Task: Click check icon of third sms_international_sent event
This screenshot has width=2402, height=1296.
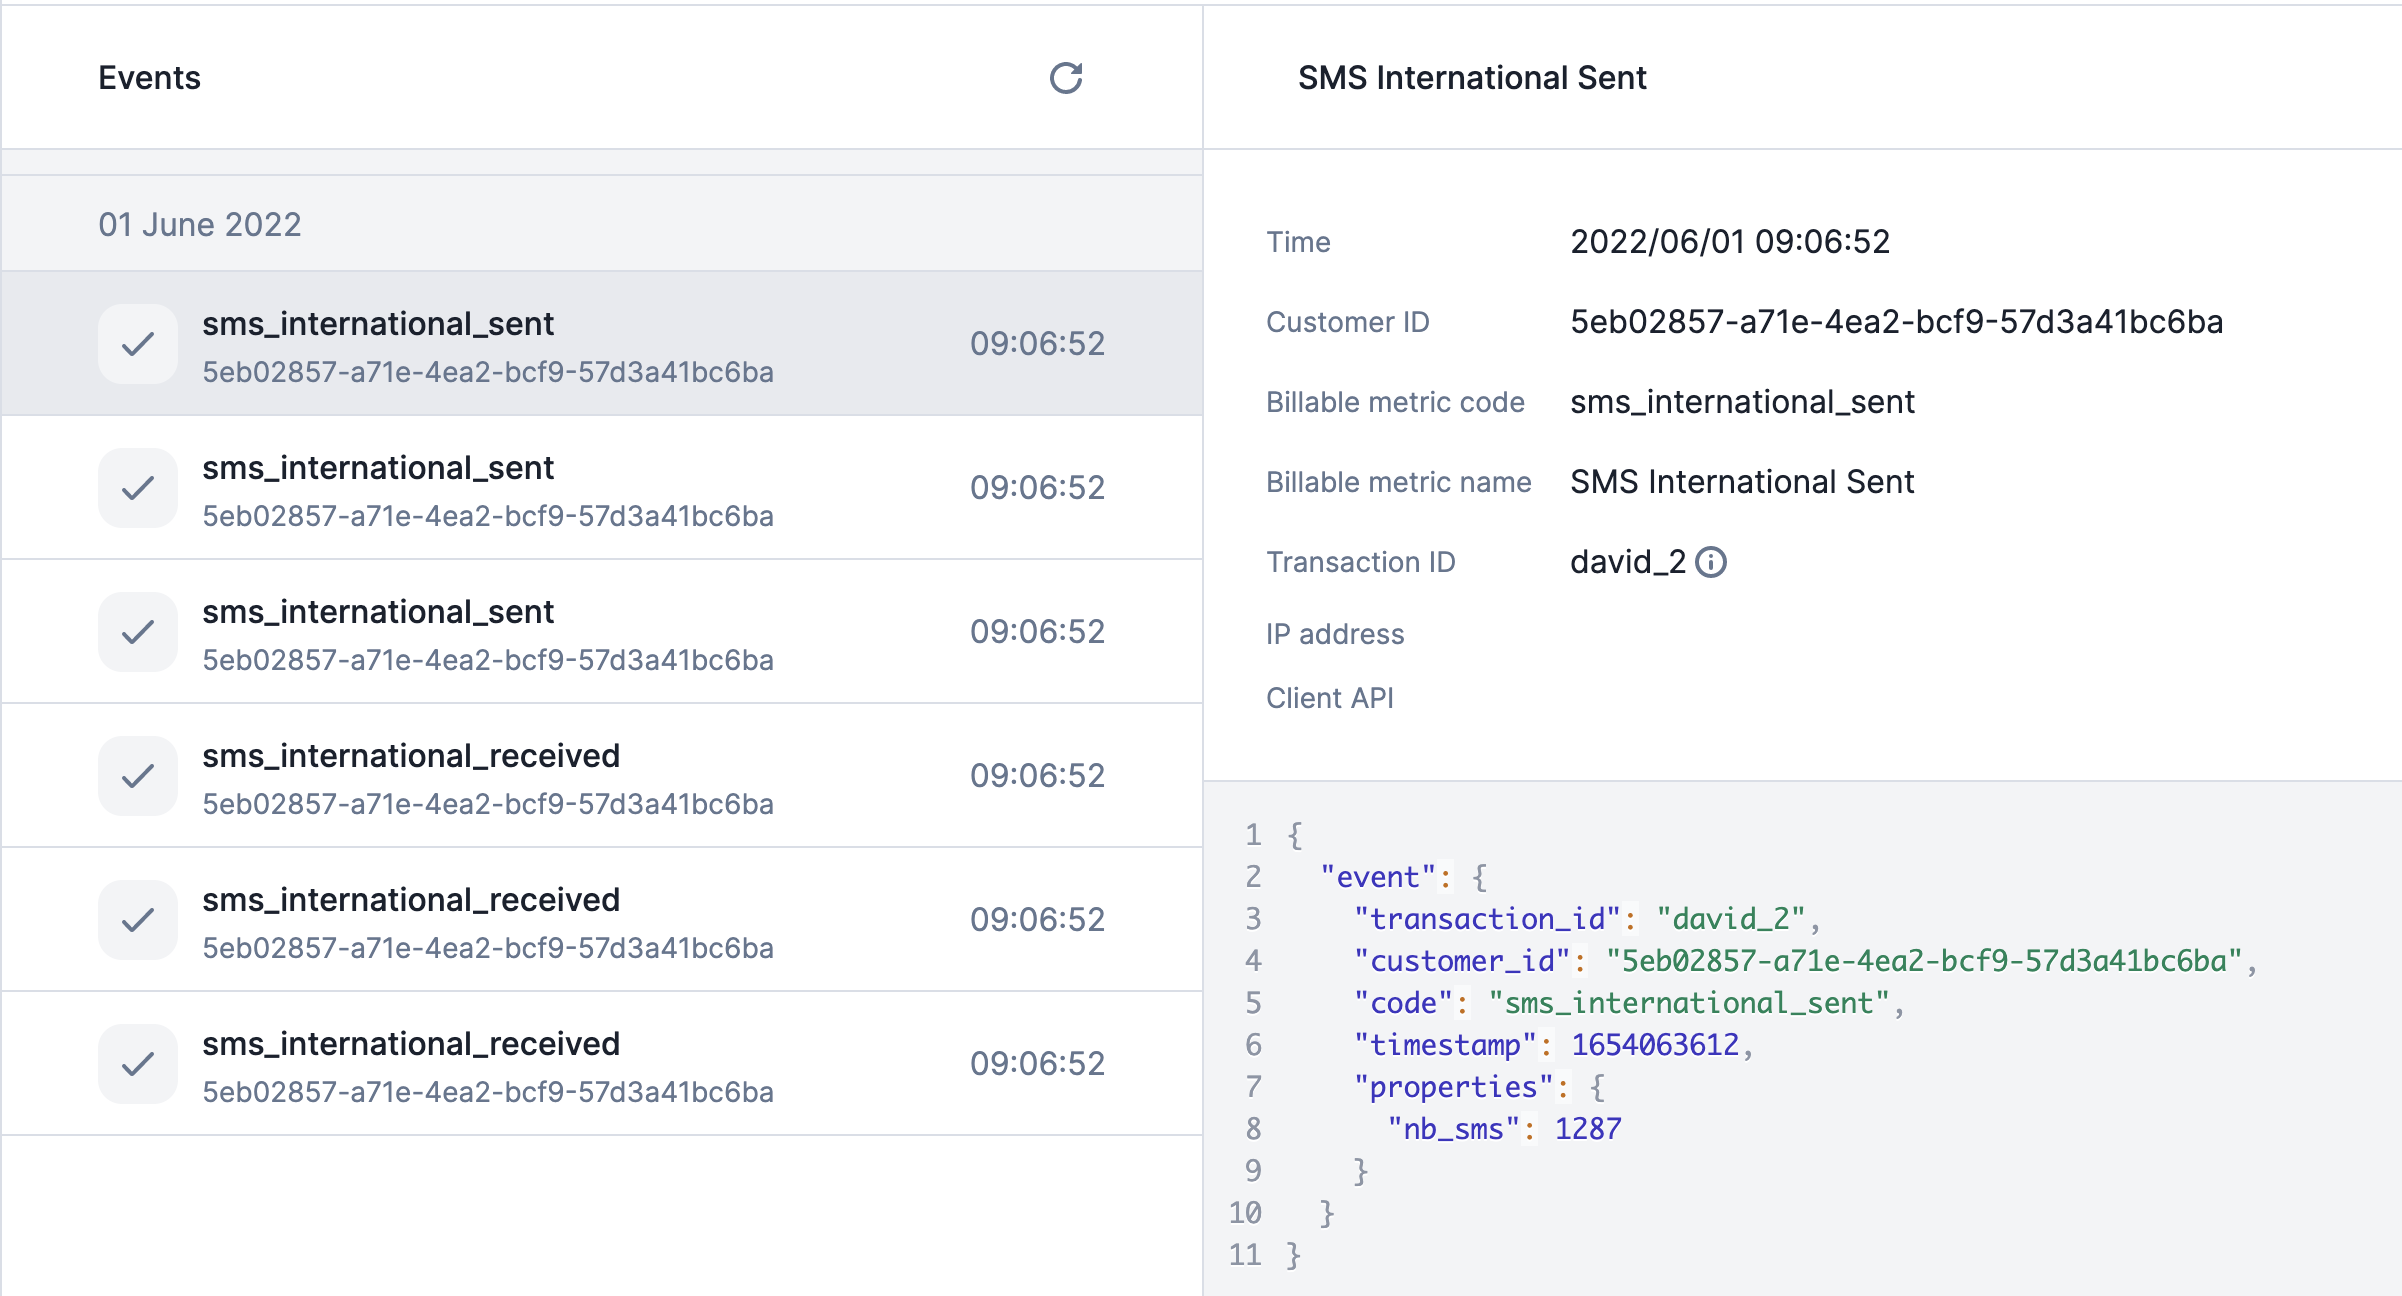Action: click(138, 632)
